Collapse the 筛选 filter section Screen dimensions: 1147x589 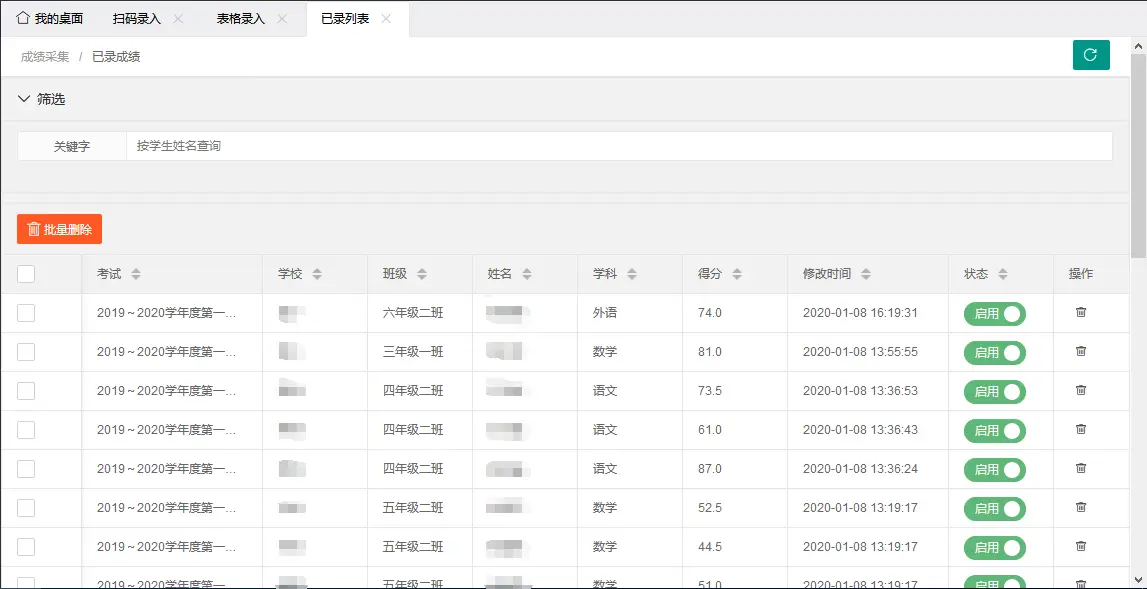(24, 99)
